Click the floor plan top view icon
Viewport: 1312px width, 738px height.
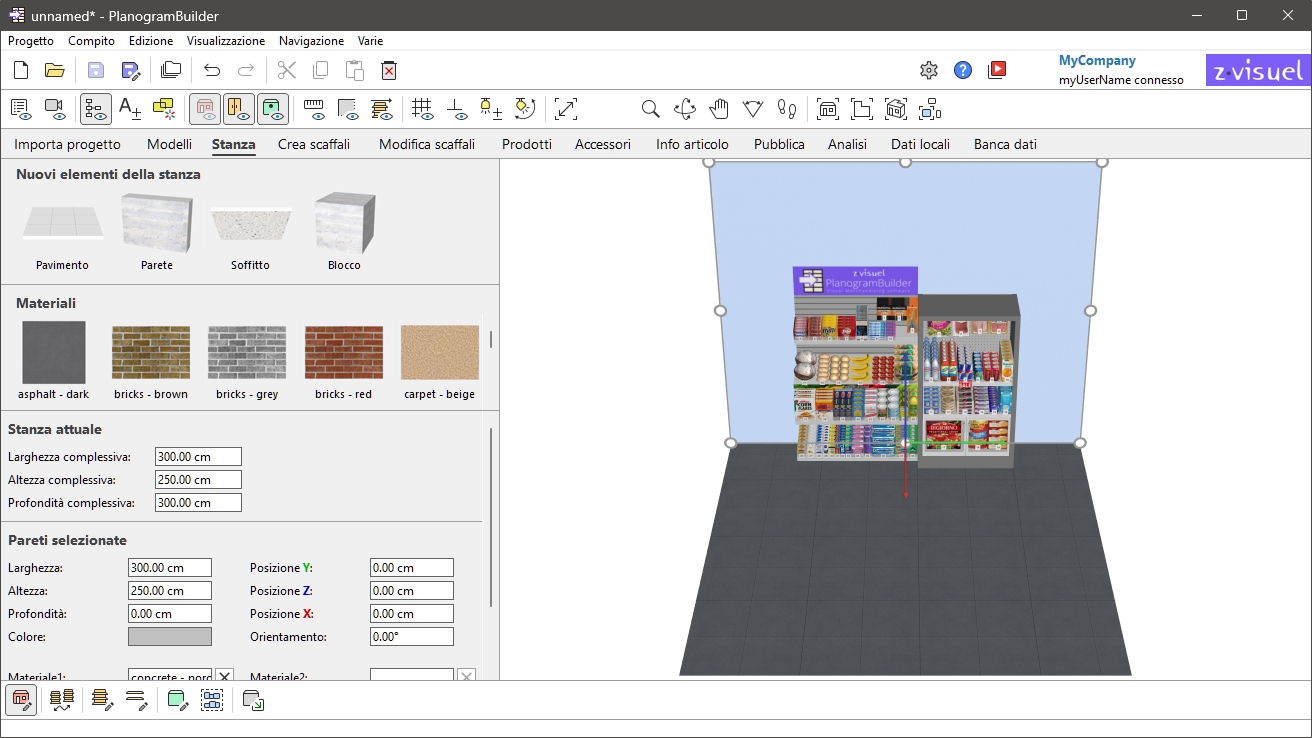[x=862, y=109]
